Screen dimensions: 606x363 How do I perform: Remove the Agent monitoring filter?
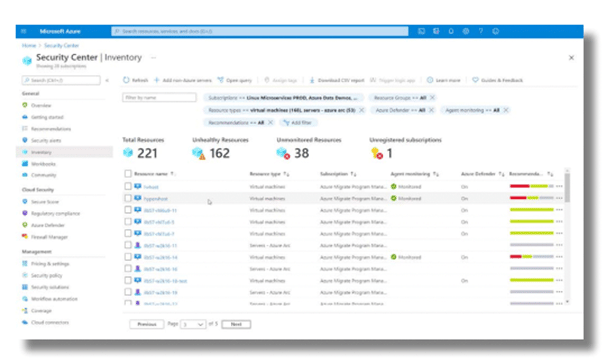tap(506, 110)
